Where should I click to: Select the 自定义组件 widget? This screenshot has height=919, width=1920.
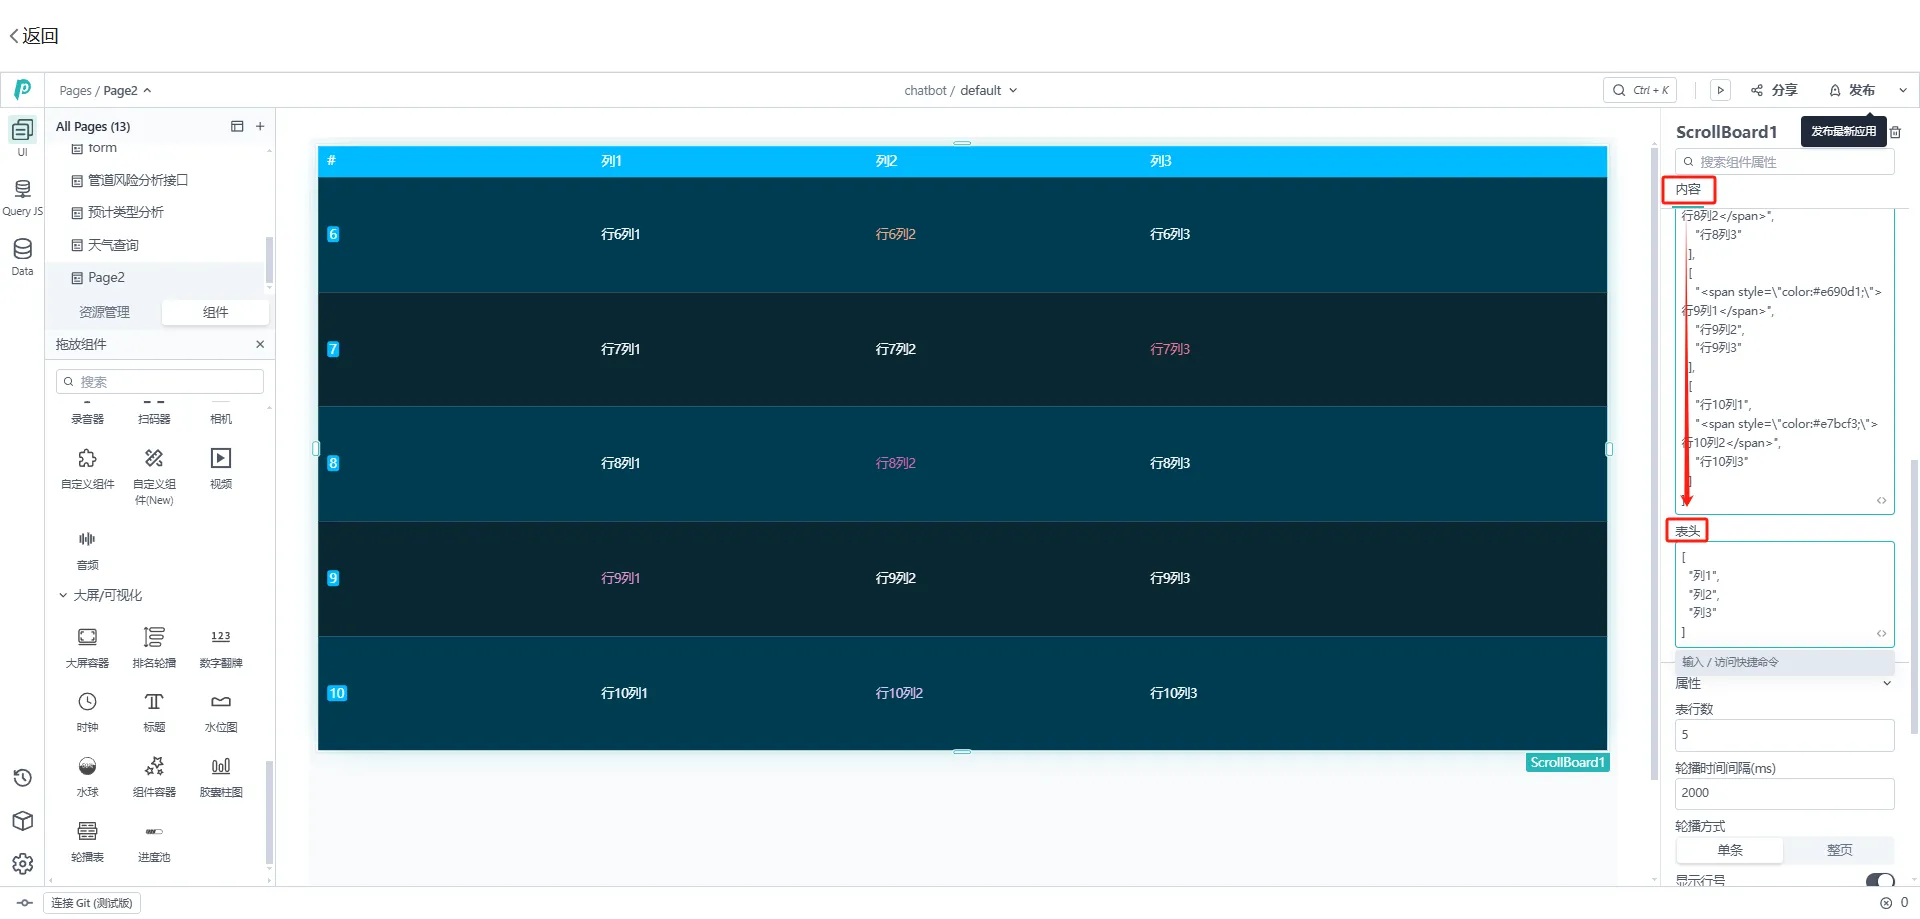[88, 468]
